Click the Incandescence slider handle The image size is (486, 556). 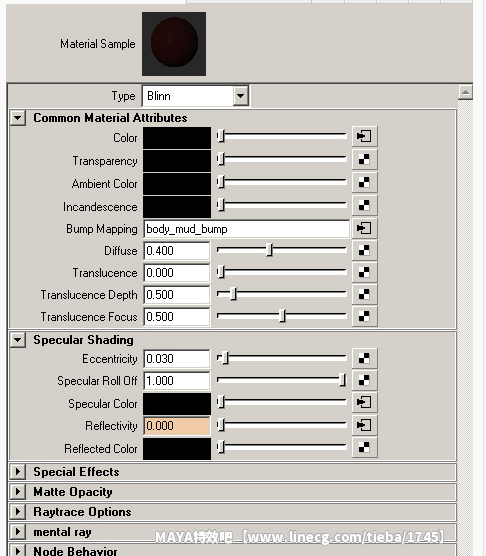(221, 205)
